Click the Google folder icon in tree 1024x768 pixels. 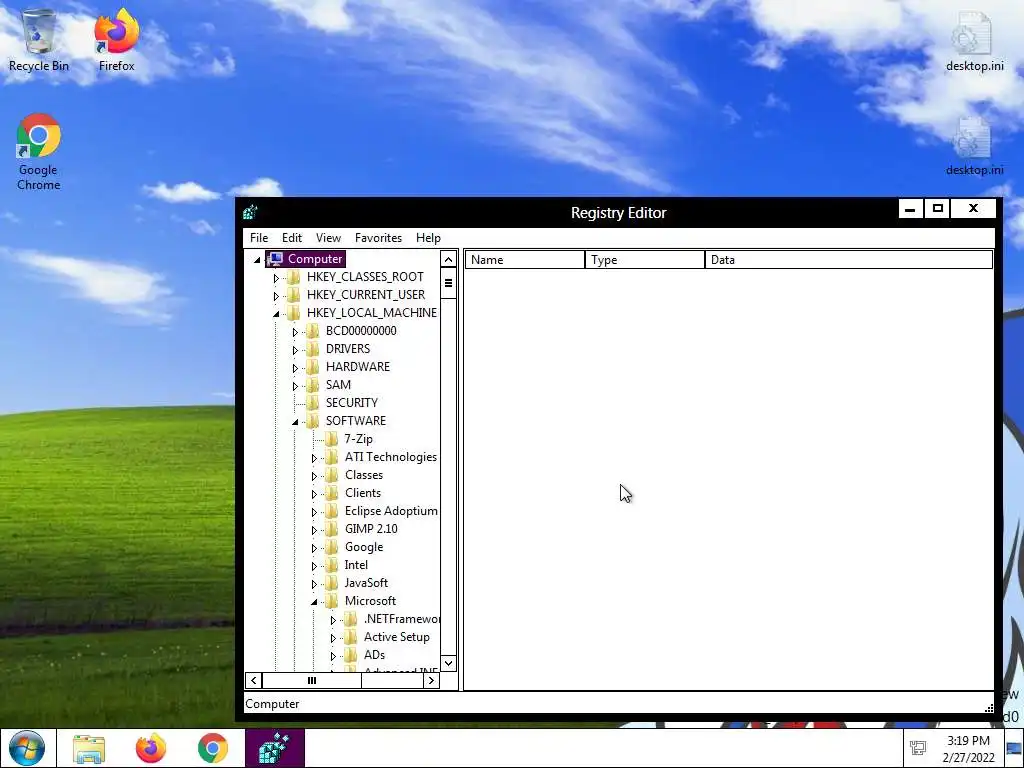point(332,547)
